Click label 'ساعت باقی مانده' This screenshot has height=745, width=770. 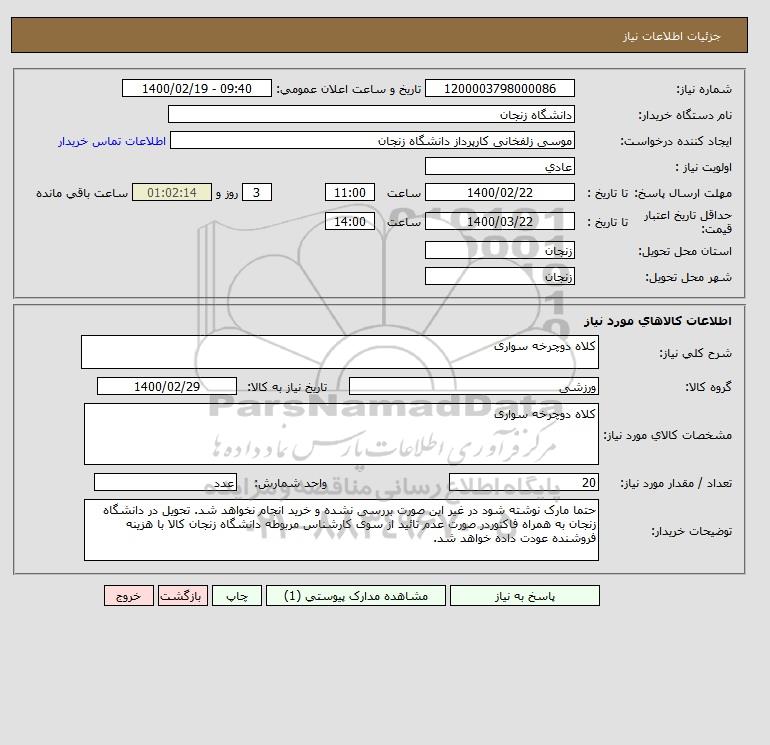click(x=82, y=193)
